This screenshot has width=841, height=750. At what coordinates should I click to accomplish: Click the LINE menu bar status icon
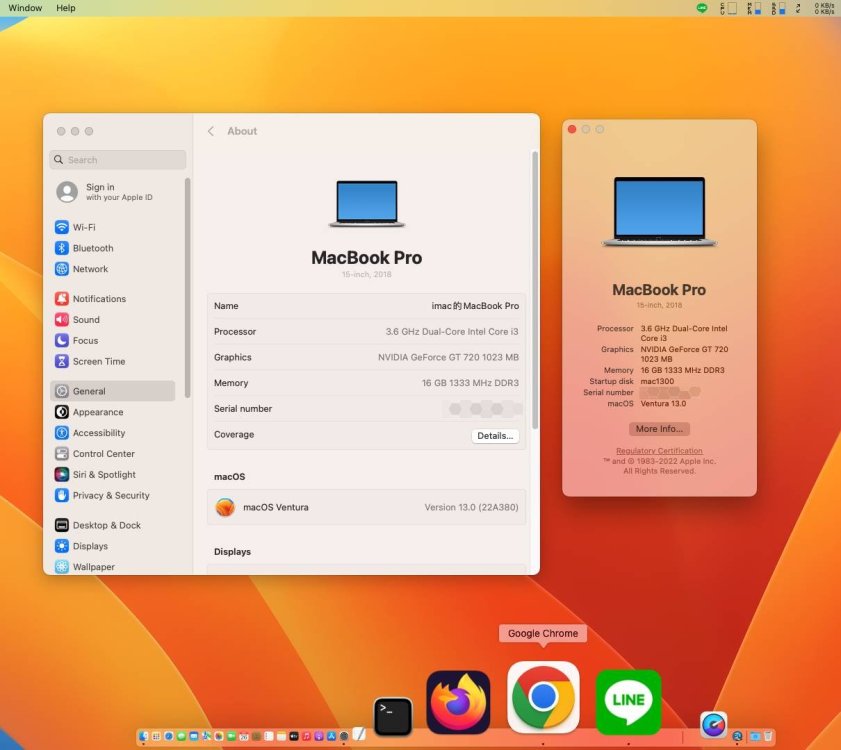pyautogui.click(x=702, y=8)
